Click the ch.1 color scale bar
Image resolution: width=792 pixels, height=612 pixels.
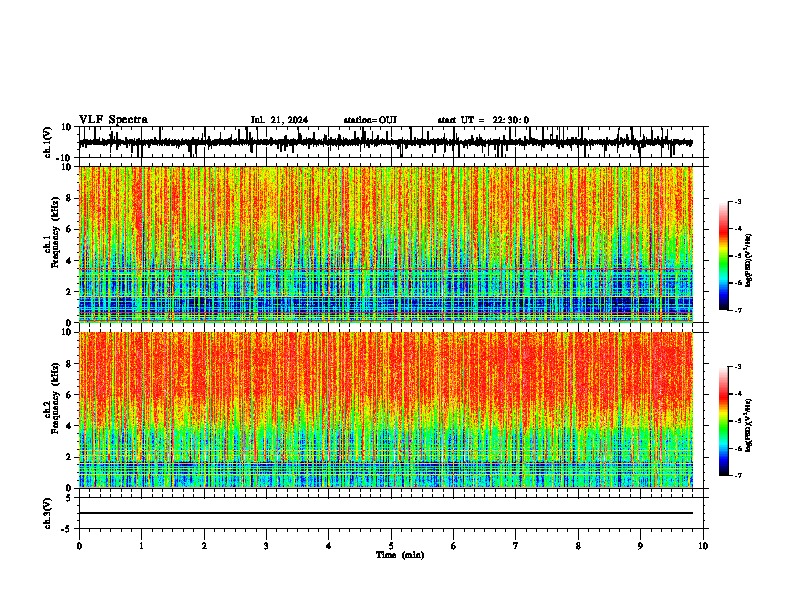point(724,256)
